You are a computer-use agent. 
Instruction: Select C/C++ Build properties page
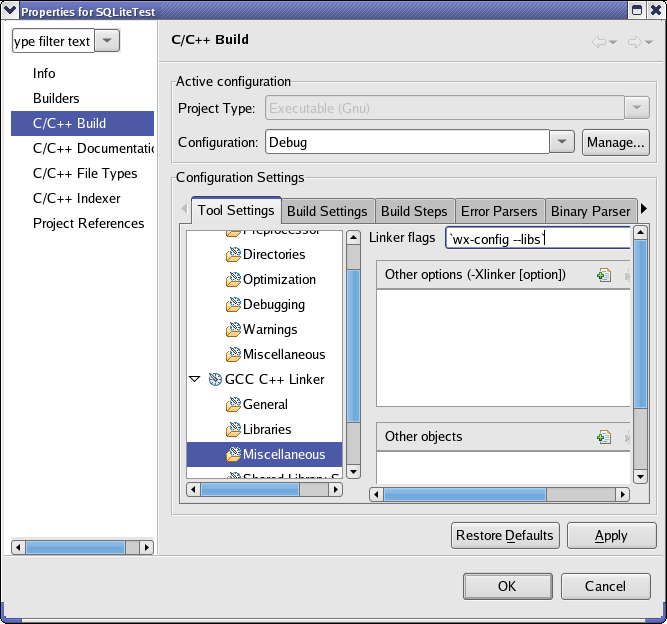(x=83, y=123)
